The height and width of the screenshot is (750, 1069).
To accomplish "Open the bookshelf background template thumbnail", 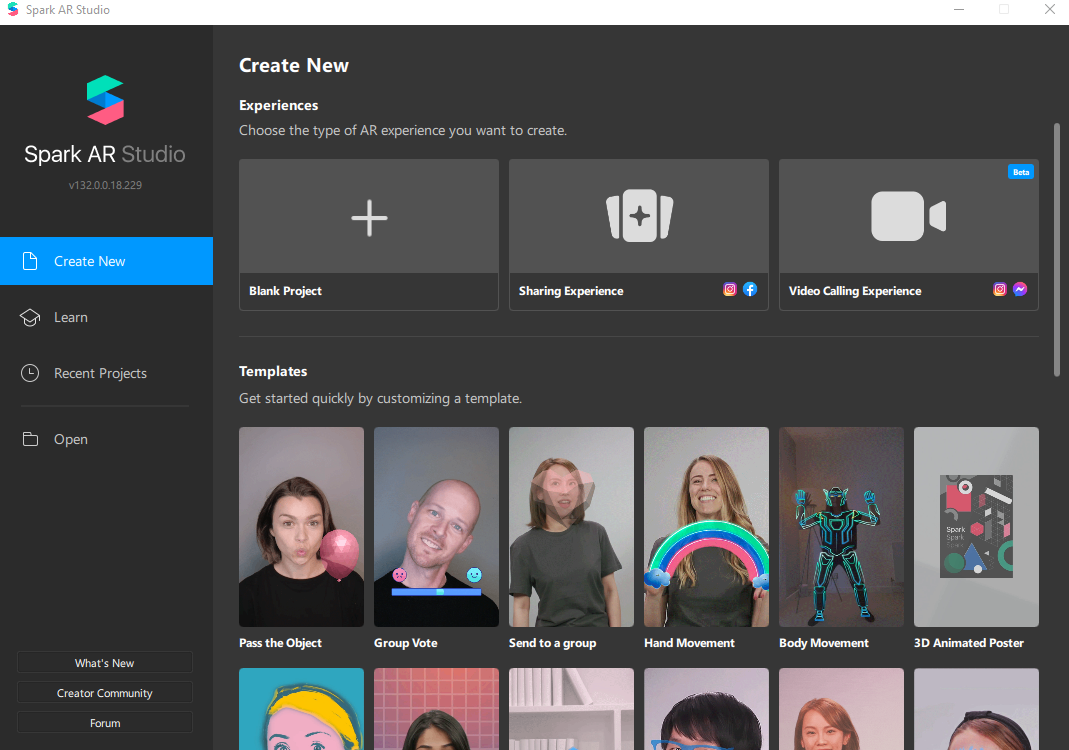I will [x=571, y=709].
